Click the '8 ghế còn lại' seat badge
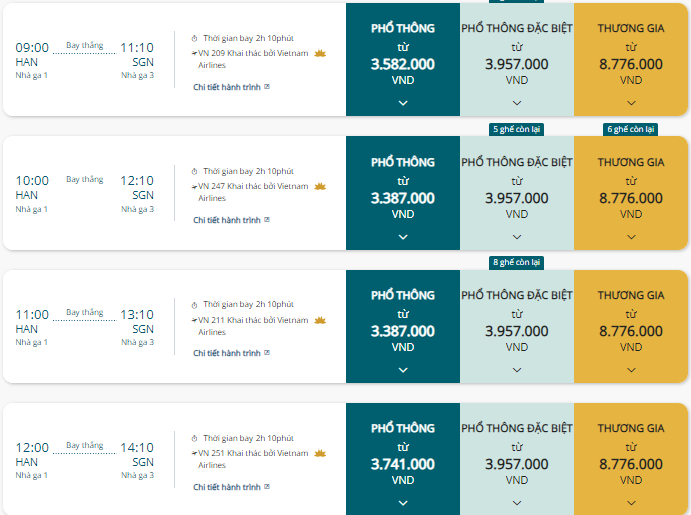Screen dimensions: 691x515 click(517, 262)
